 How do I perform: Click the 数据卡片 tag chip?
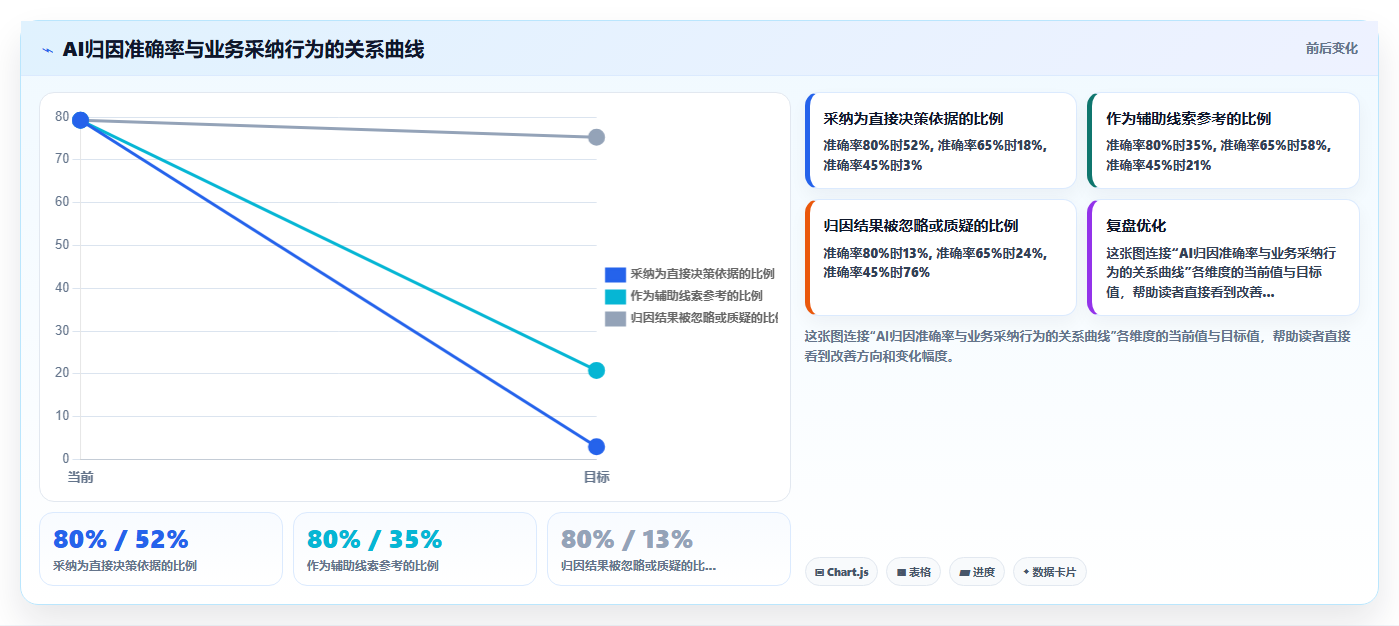pos(1049,572)
